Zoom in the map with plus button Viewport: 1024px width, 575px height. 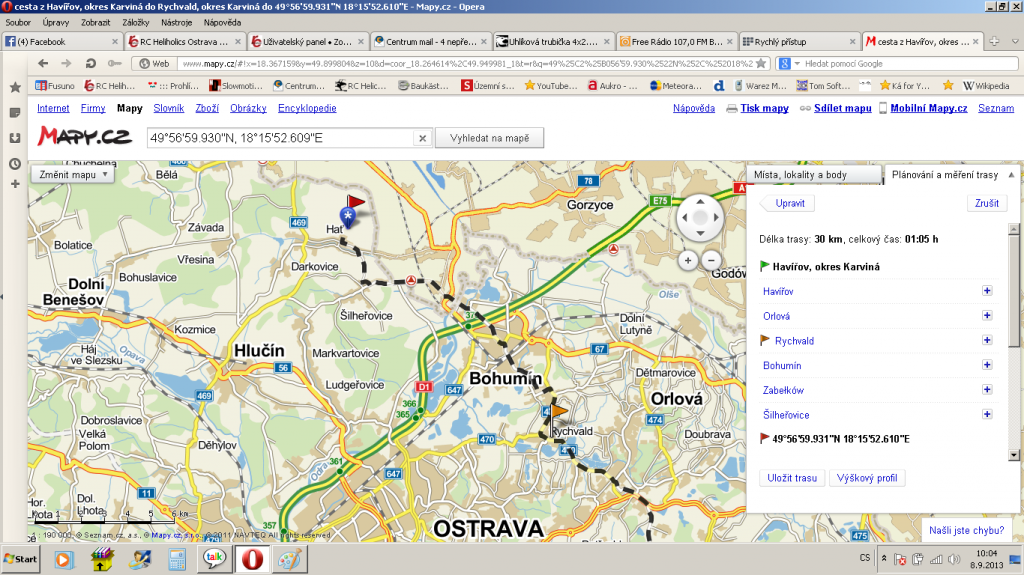[687, 260]
